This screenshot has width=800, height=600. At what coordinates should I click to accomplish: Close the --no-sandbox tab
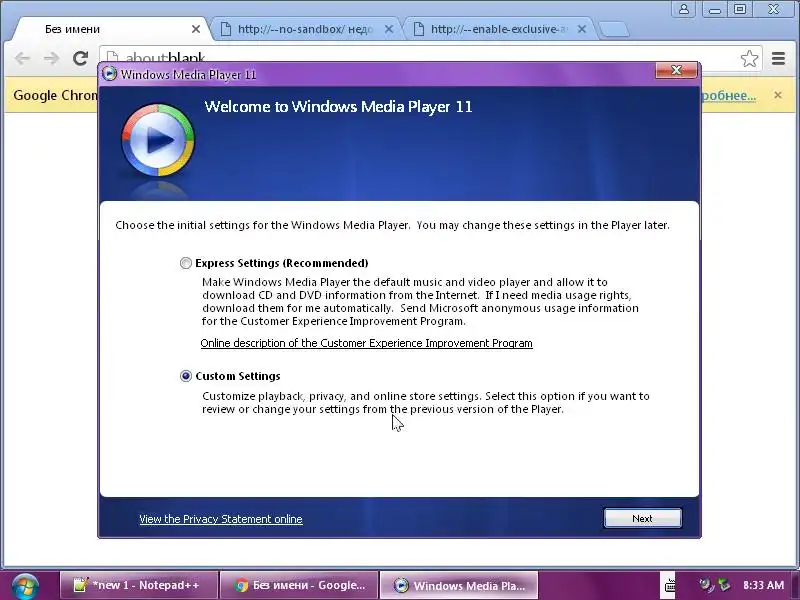click(389, 30)
